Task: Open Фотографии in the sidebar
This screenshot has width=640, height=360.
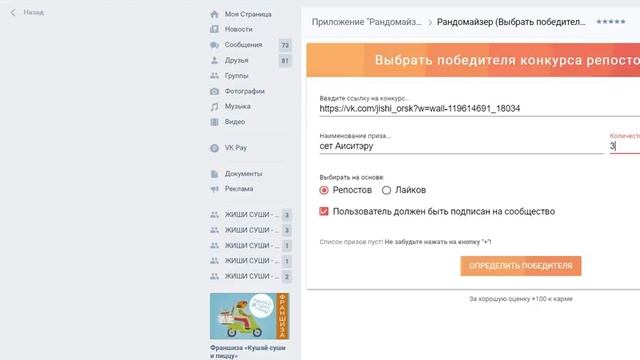Action: 244,91
